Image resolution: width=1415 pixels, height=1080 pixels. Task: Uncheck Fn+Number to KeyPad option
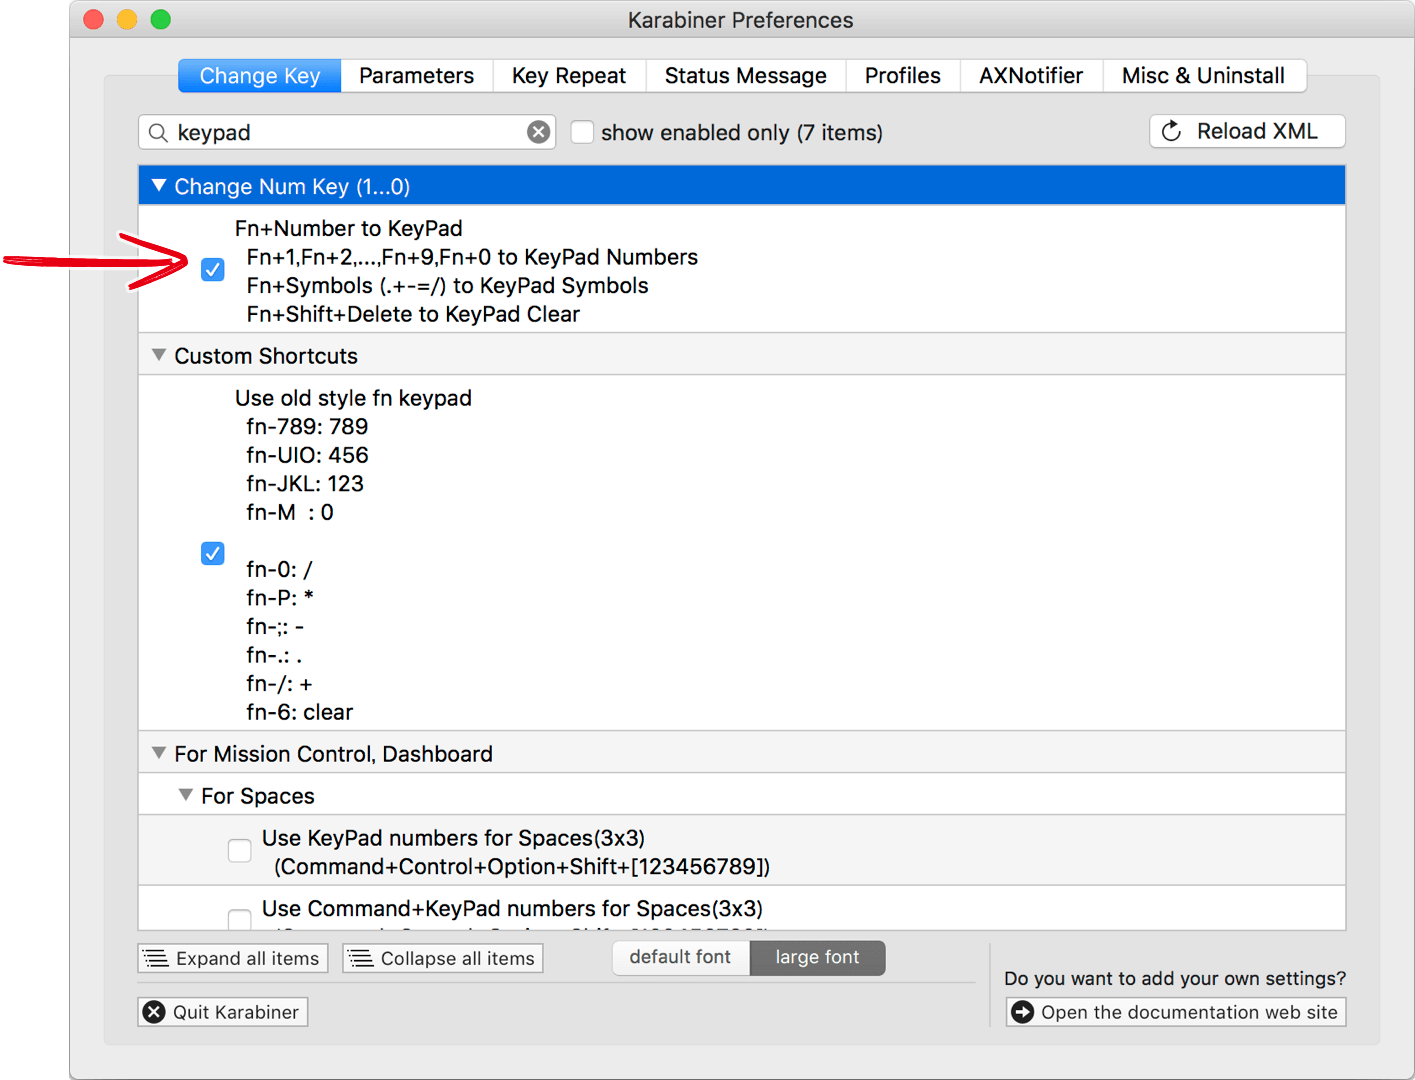(x=213, y=270)
